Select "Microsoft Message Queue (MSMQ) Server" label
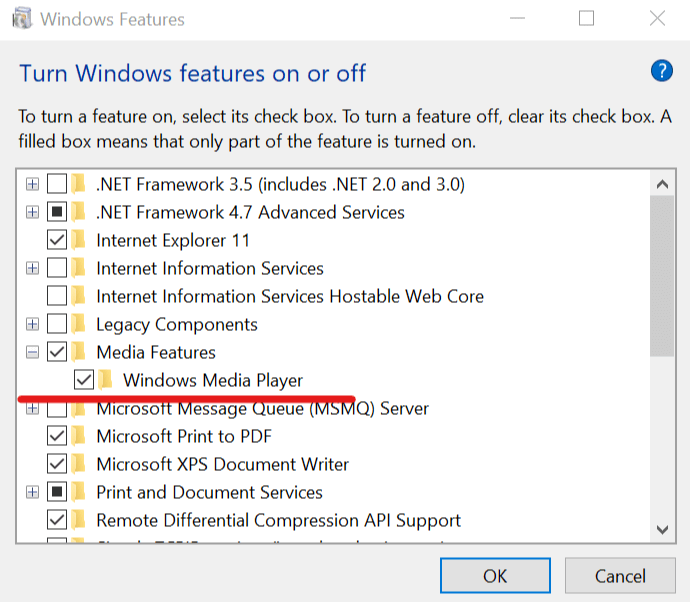Image resolution: width=690 pixels, height=603 pixels. coord(262,408)
